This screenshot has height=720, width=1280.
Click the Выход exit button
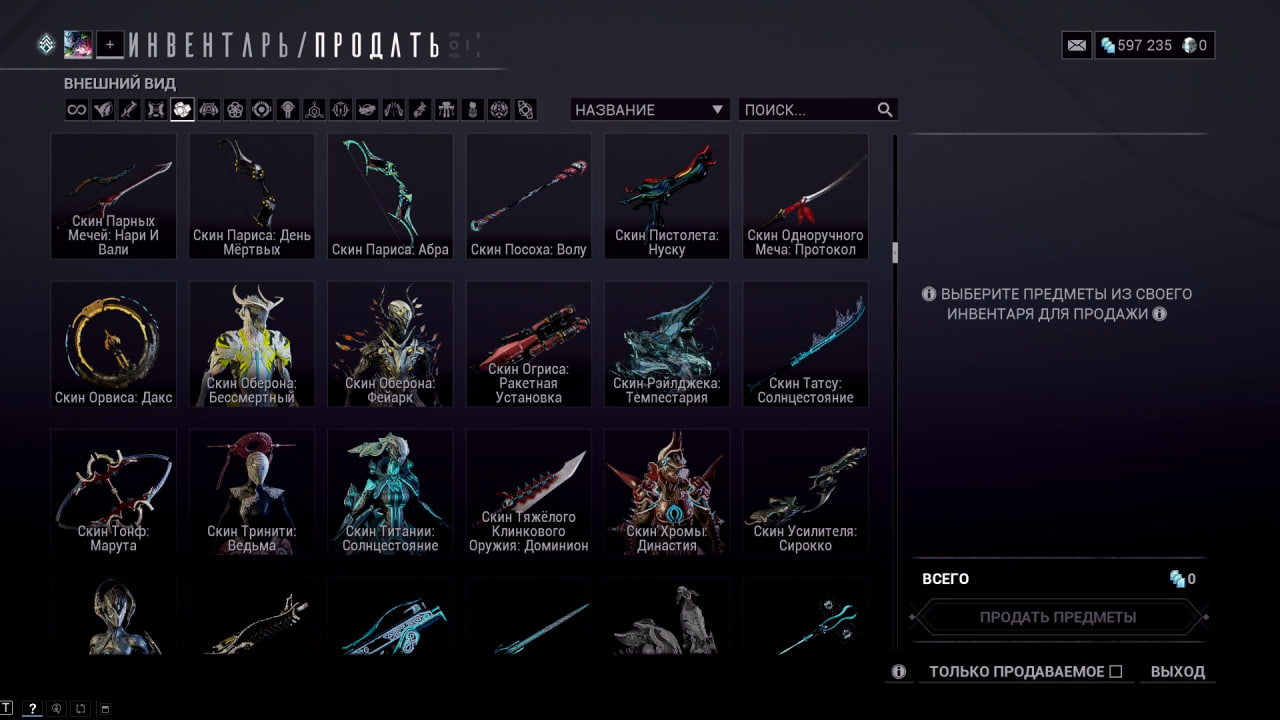[x=1178, y=672]
